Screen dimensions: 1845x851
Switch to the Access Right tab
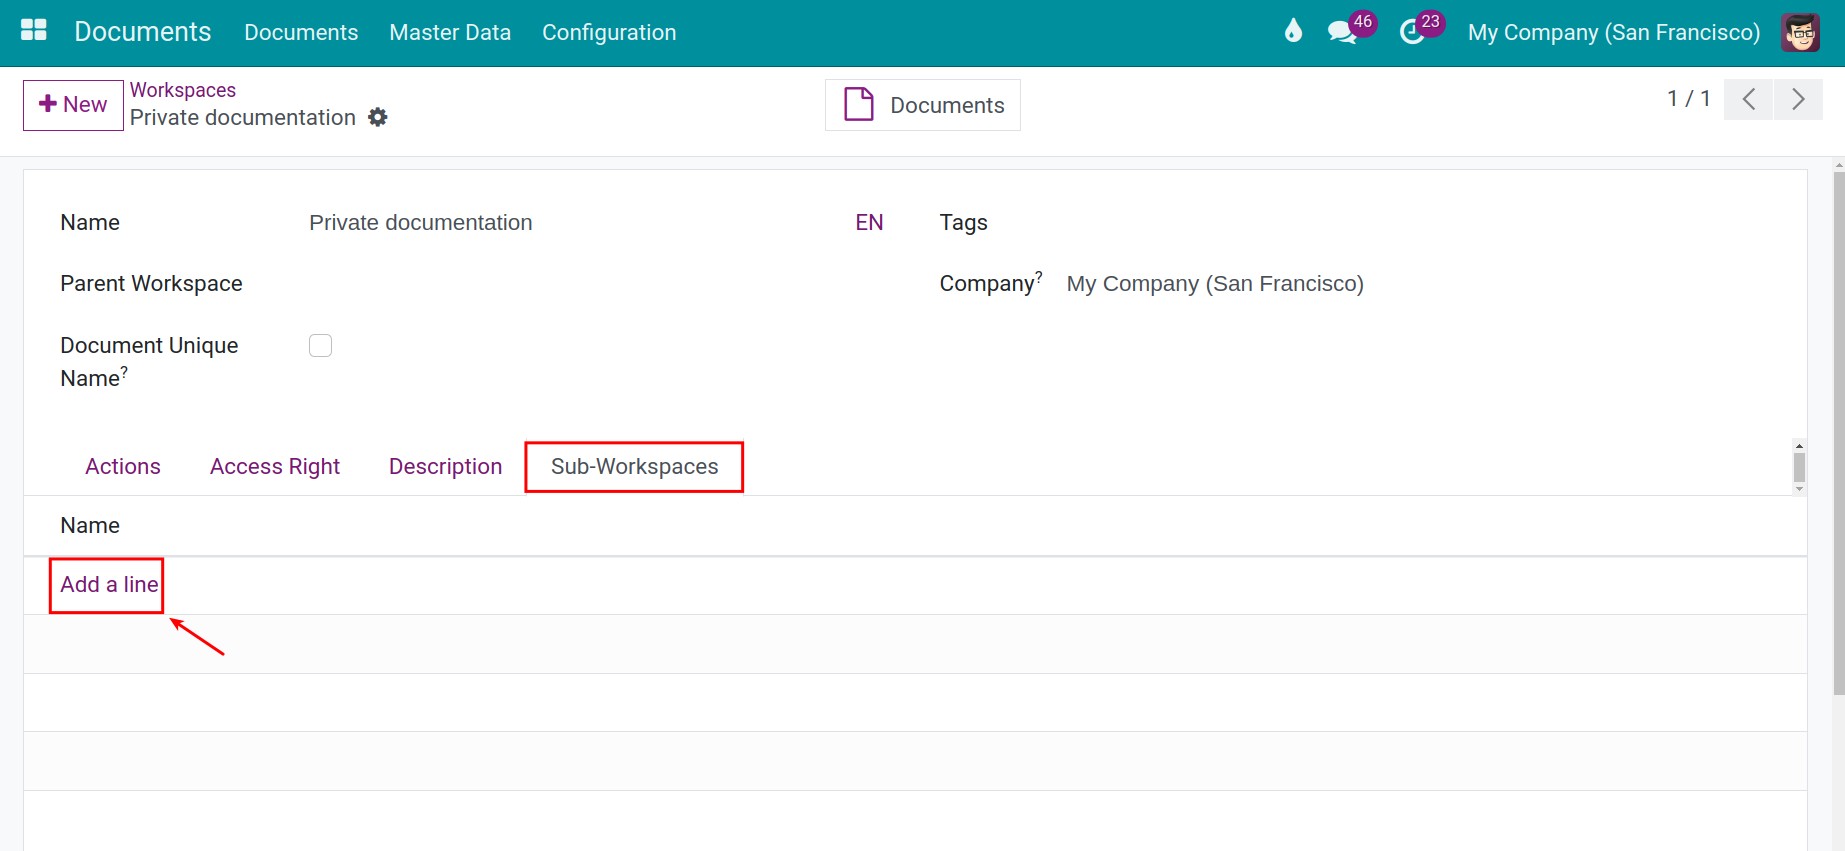click(275, 467)
